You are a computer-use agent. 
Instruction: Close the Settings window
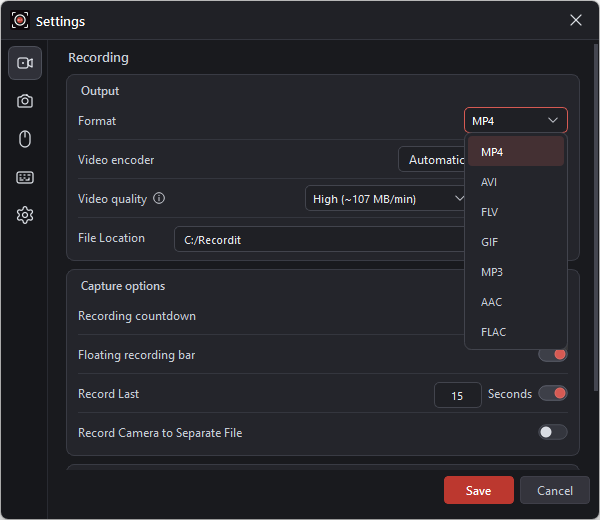(576, 20)
